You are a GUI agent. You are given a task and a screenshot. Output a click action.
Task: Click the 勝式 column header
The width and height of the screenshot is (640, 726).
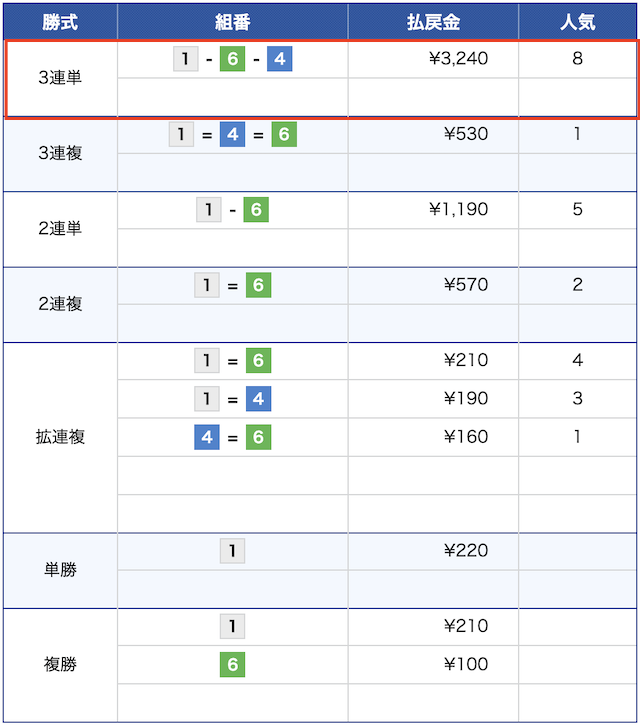click(60, 22)
